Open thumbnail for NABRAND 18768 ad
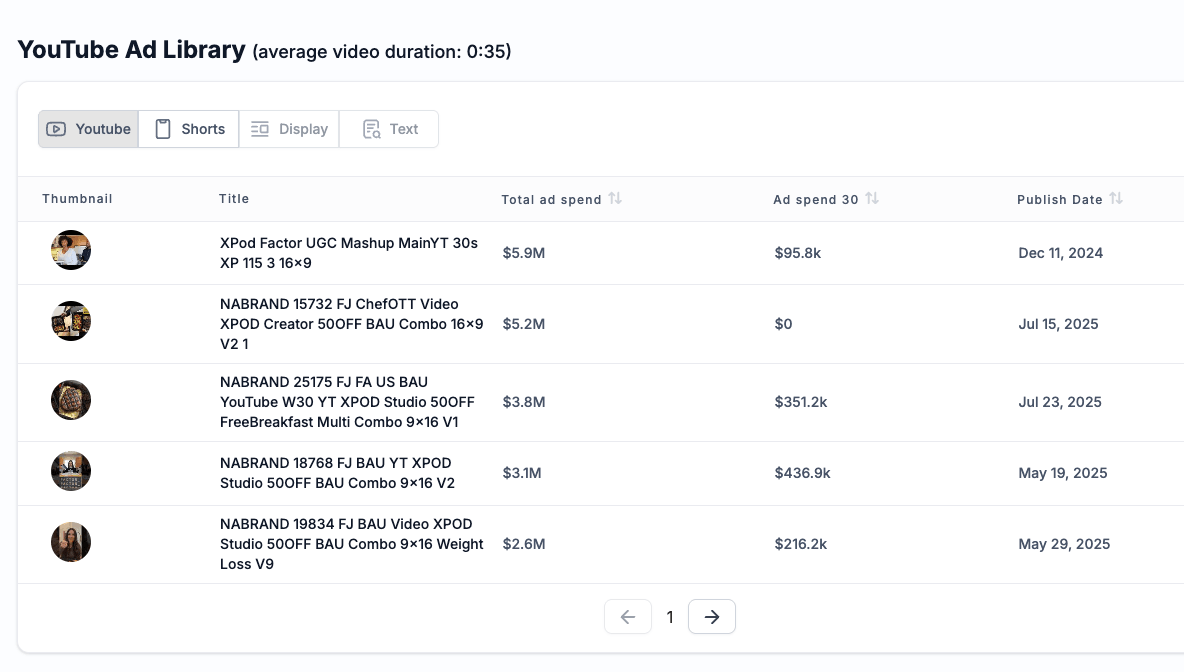Image resolution: width=1184 pixels, height=672 pixels. [x=71, y=471]
